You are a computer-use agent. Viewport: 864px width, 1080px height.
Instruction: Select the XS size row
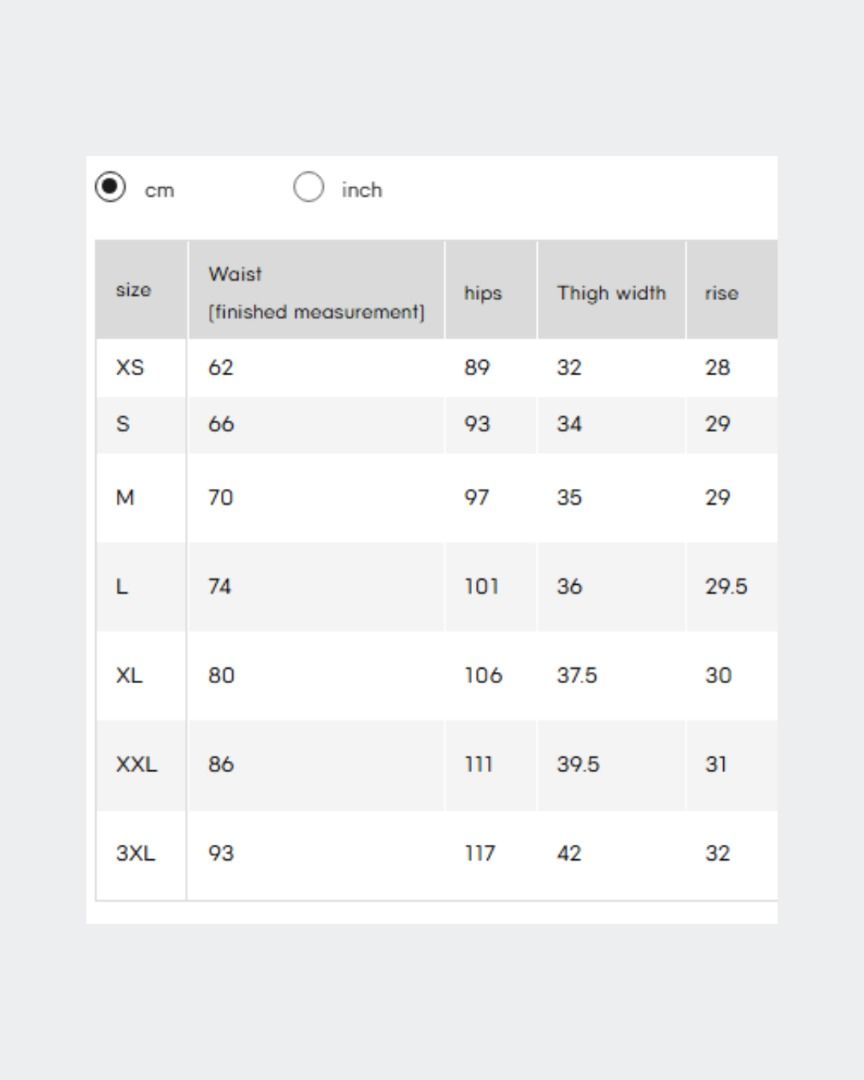click(x=437, y=368)
